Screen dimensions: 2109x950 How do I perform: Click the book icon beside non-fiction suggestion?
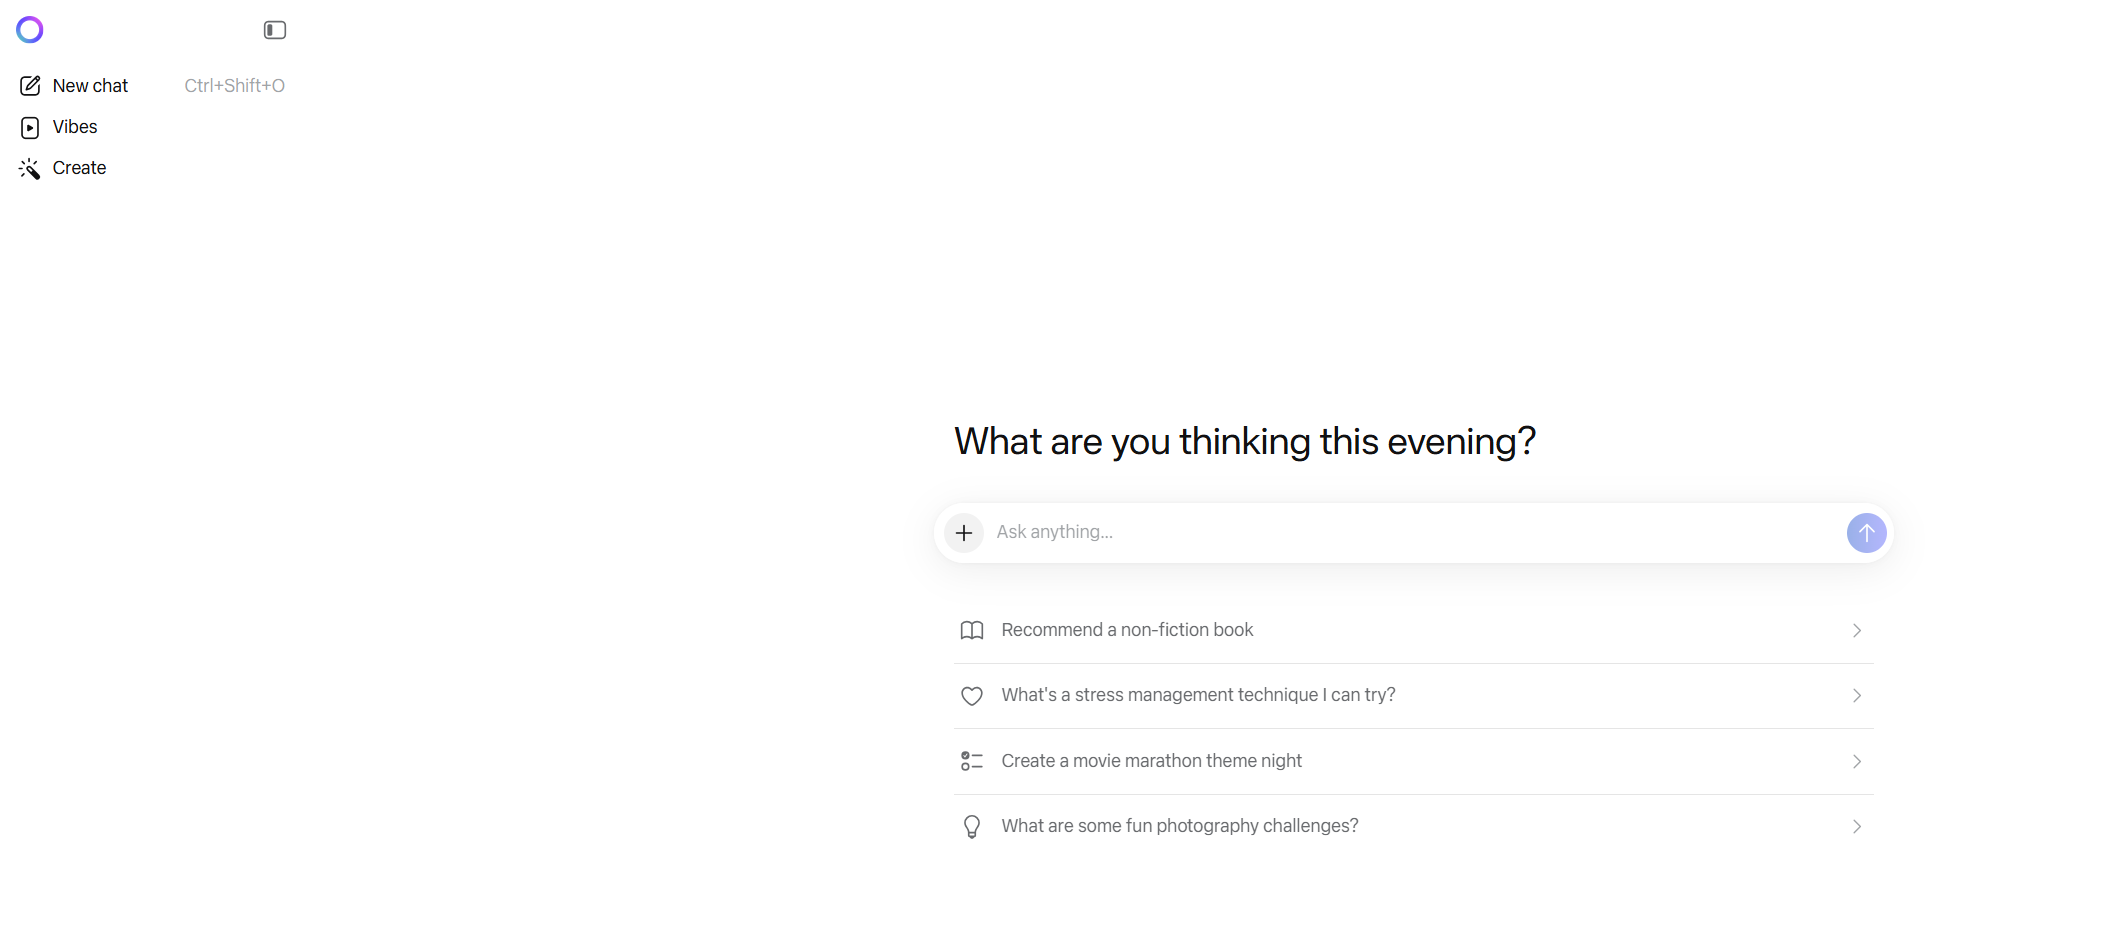(972, 630)
